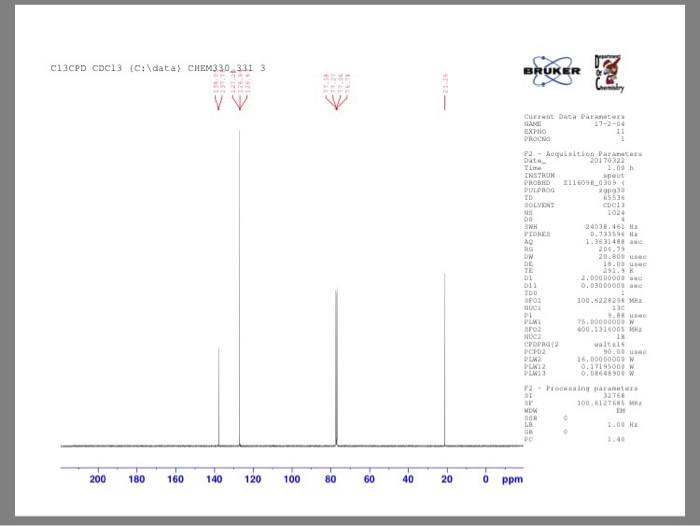Click the SFO1 value '100.6228298'

click(x=600, y=301)
